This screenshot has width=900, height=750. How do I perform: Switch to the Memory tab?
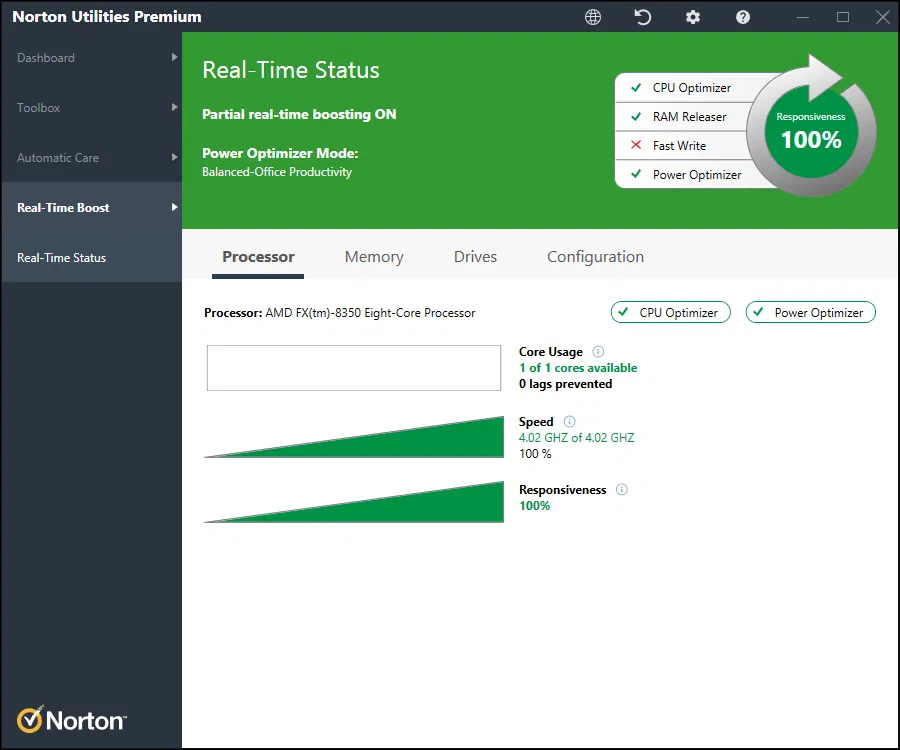(374, 257)
